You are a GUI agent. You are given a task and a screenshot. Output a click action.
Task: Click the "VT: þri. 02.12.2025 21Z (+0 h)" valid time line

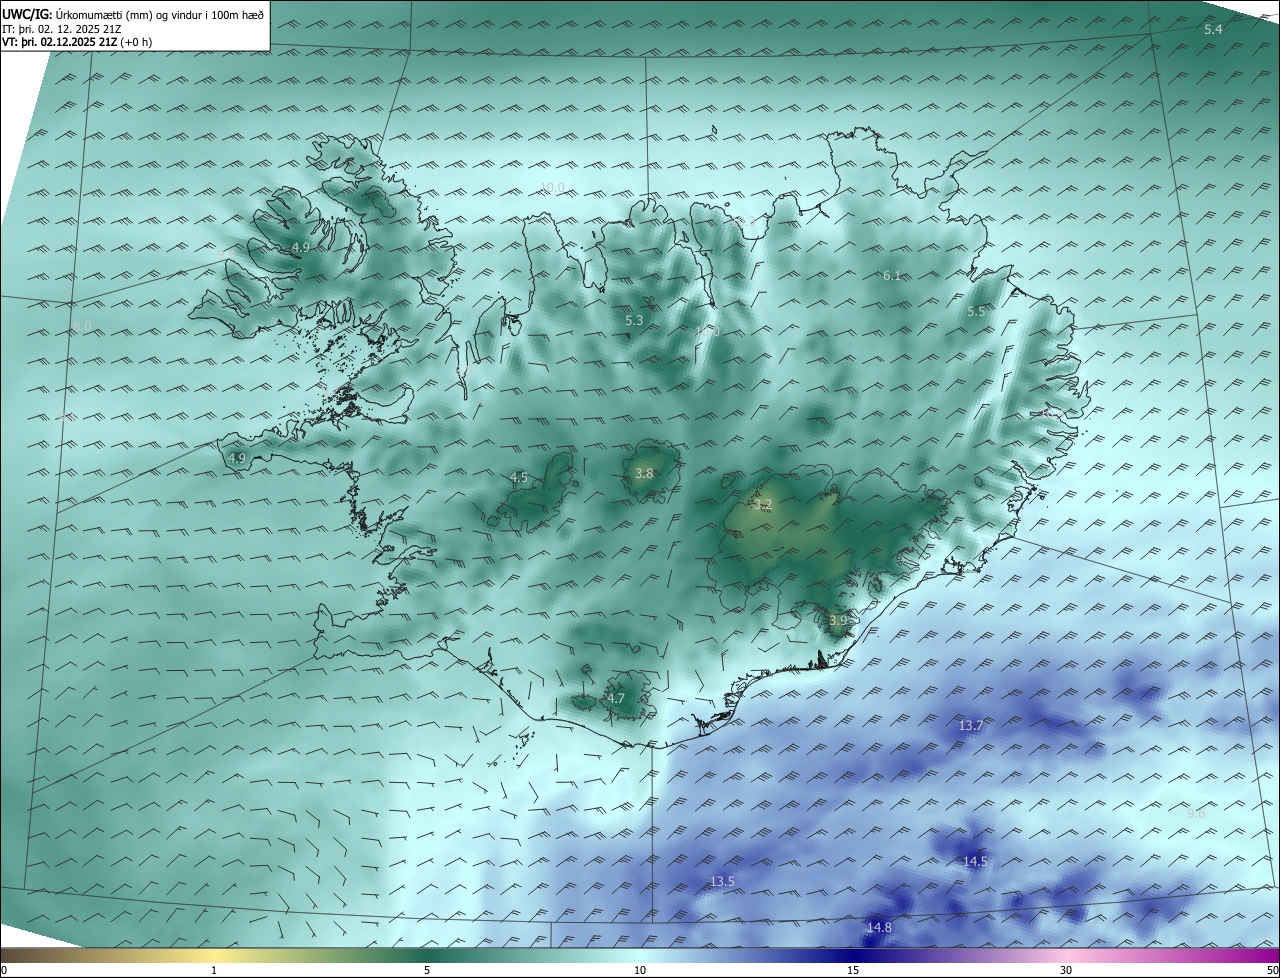click(77, 42)
